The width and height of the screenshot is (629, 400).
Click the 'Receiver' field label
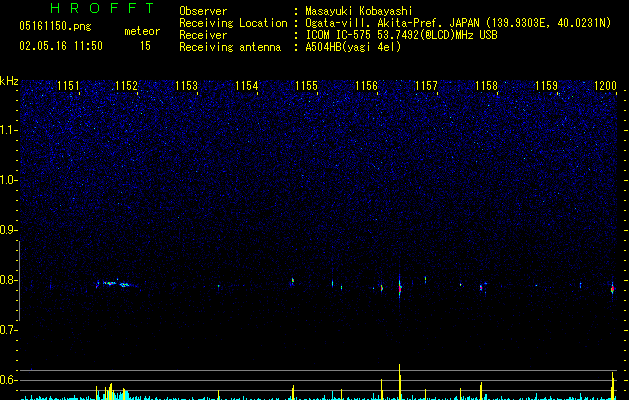[203, 35]
